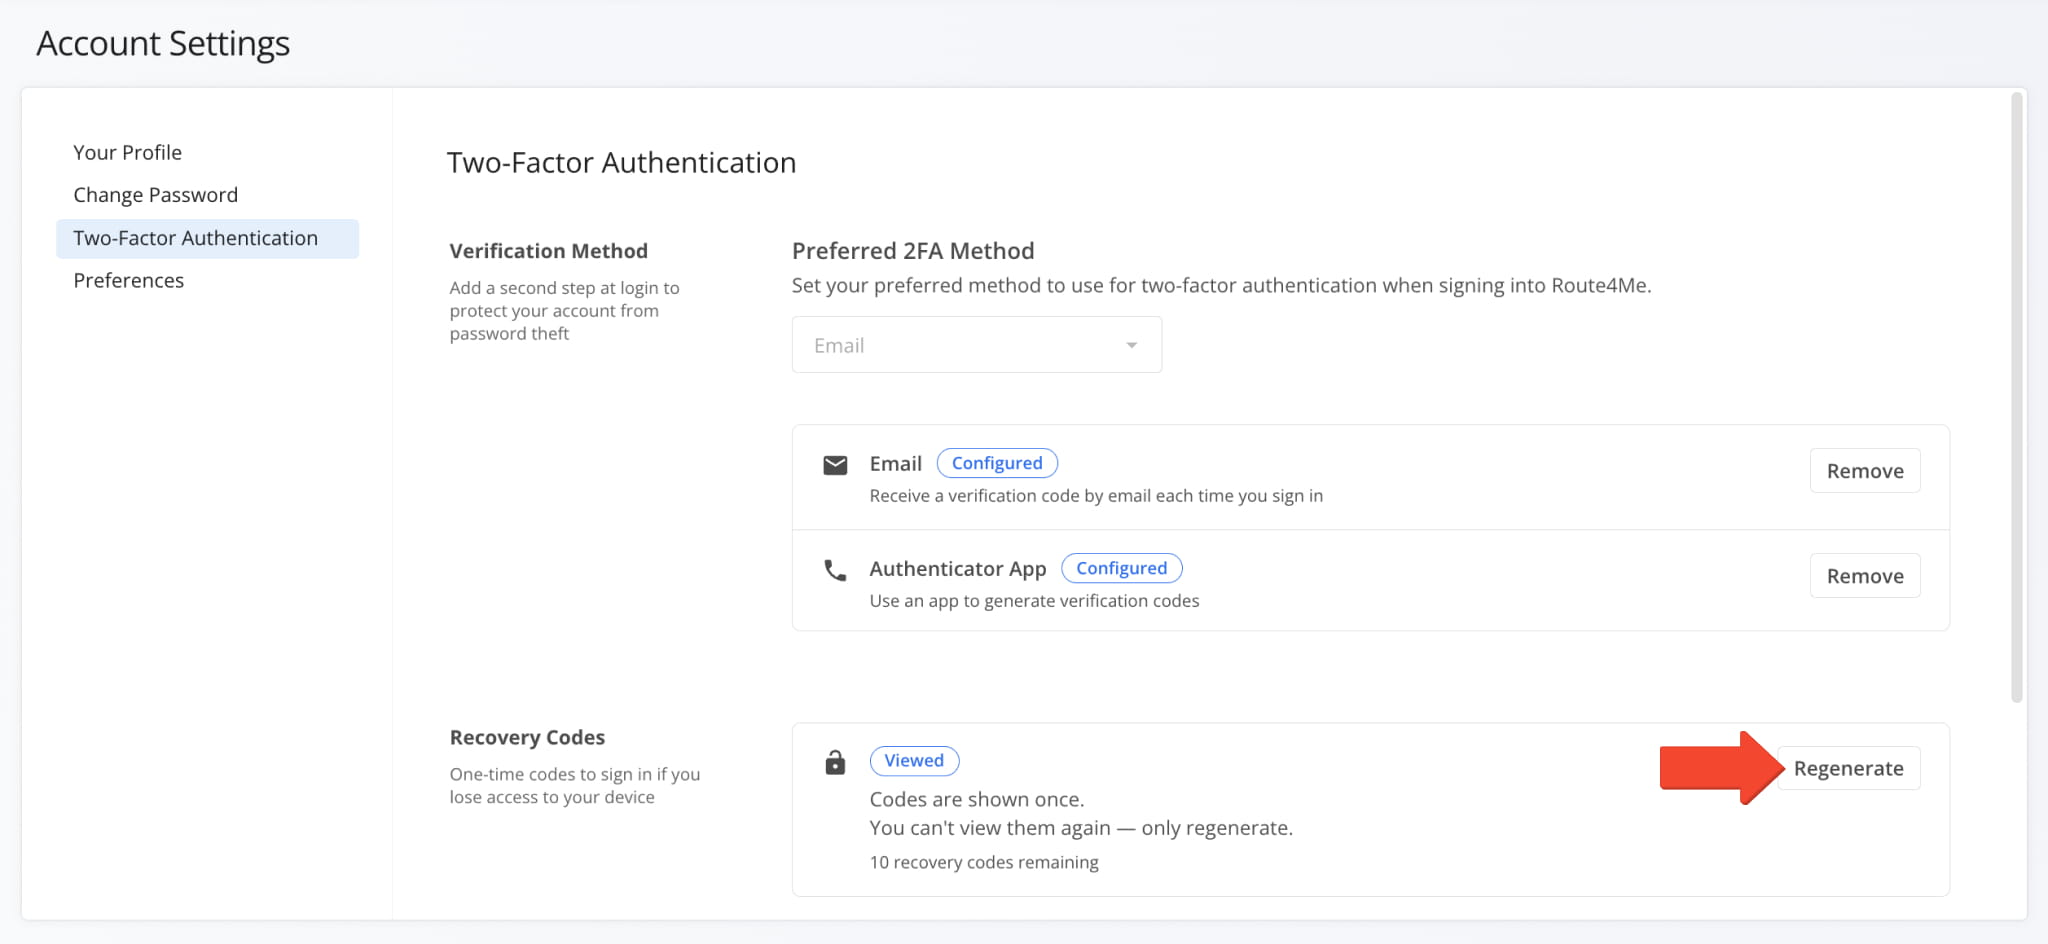
Task: Click the 'Set your preferred method' description
Action: tap(1221, 285)
